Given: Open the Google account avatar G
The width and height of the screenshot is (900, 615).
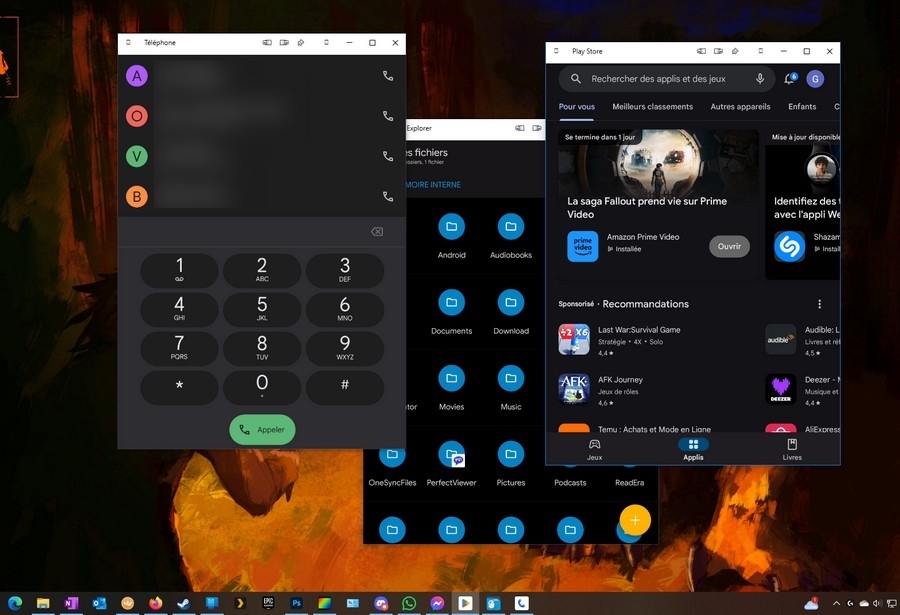Looking at the screenshot, I should (x=815, y=79).
